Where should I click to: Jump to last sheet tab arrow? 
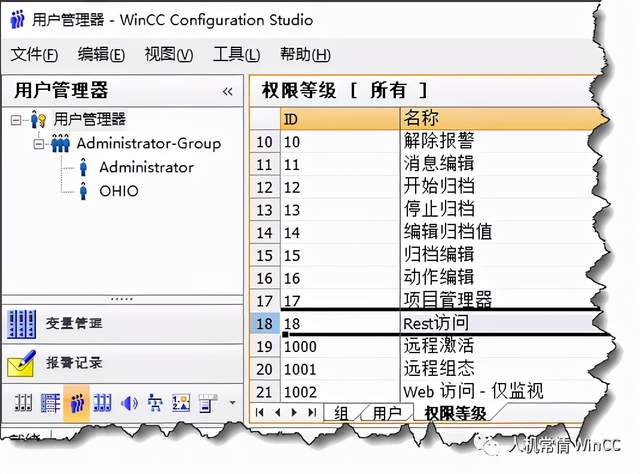(x=312, y=412)
